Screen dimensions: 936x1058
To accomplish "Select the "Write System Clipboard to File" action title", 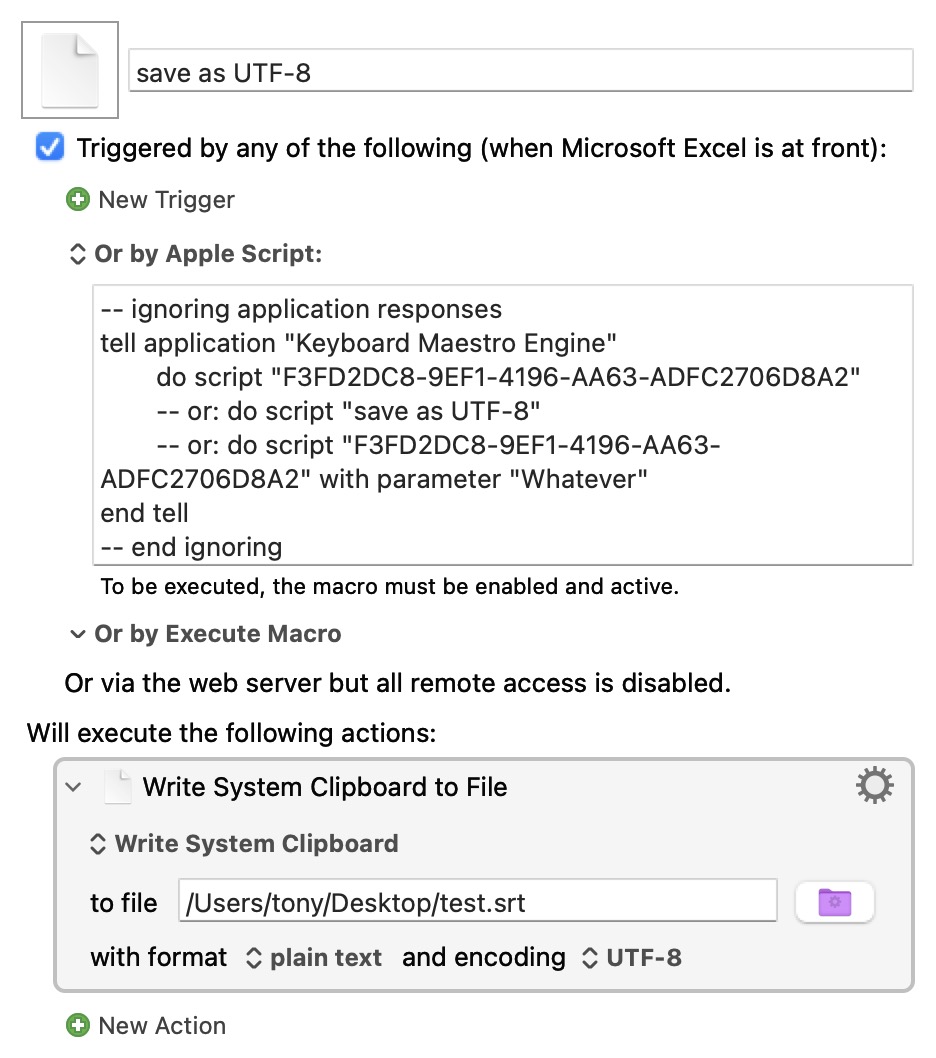I will [325, 787].
